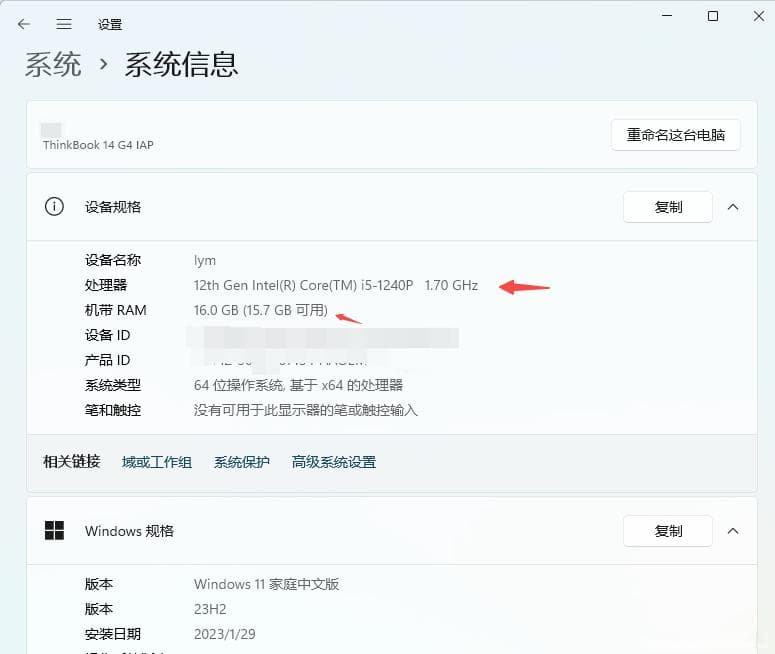Image resolution: width=775 pixels, height=654 pixels.
Task: Select install date 2023/1/29
Action: coord(225,634)
